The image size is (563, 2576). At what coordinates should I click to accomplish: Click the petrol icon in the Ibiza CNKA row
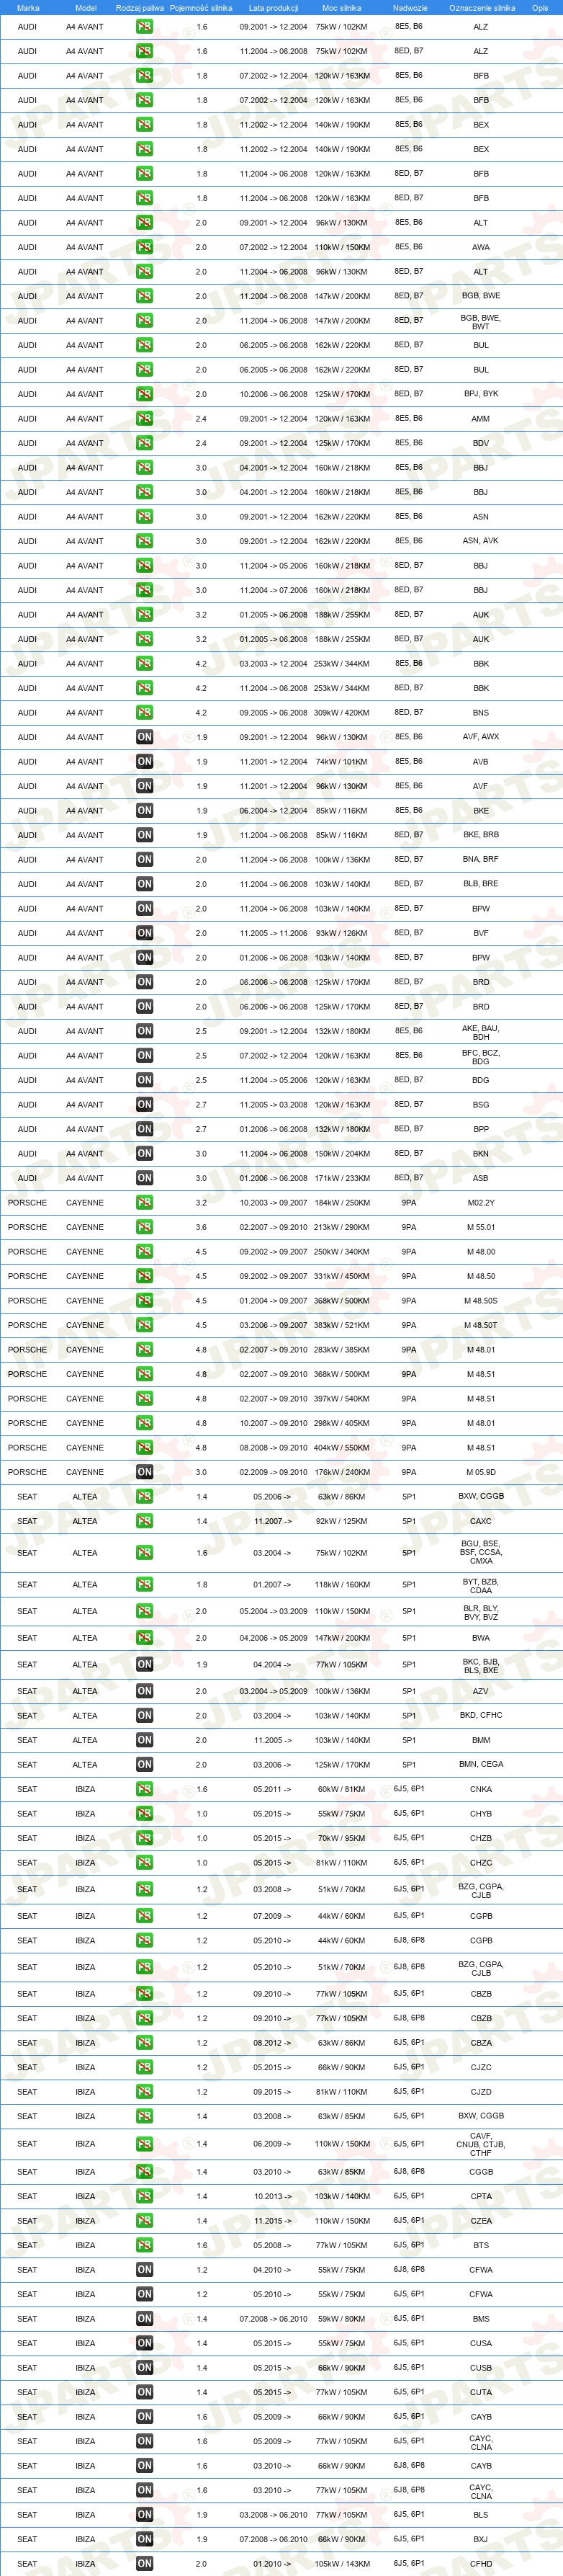tap(144, 1789)
